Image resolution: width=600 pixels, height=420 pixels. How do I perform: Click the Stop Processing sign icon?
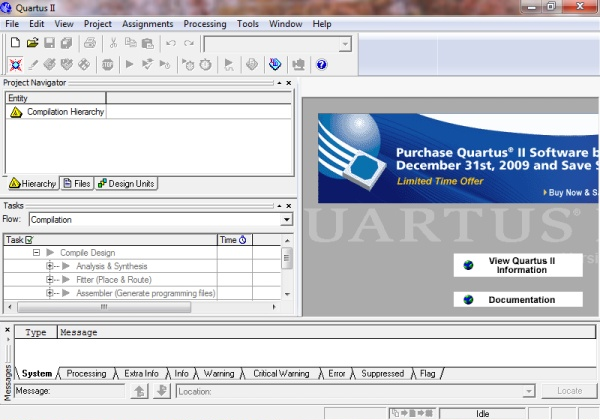point(108,65)
